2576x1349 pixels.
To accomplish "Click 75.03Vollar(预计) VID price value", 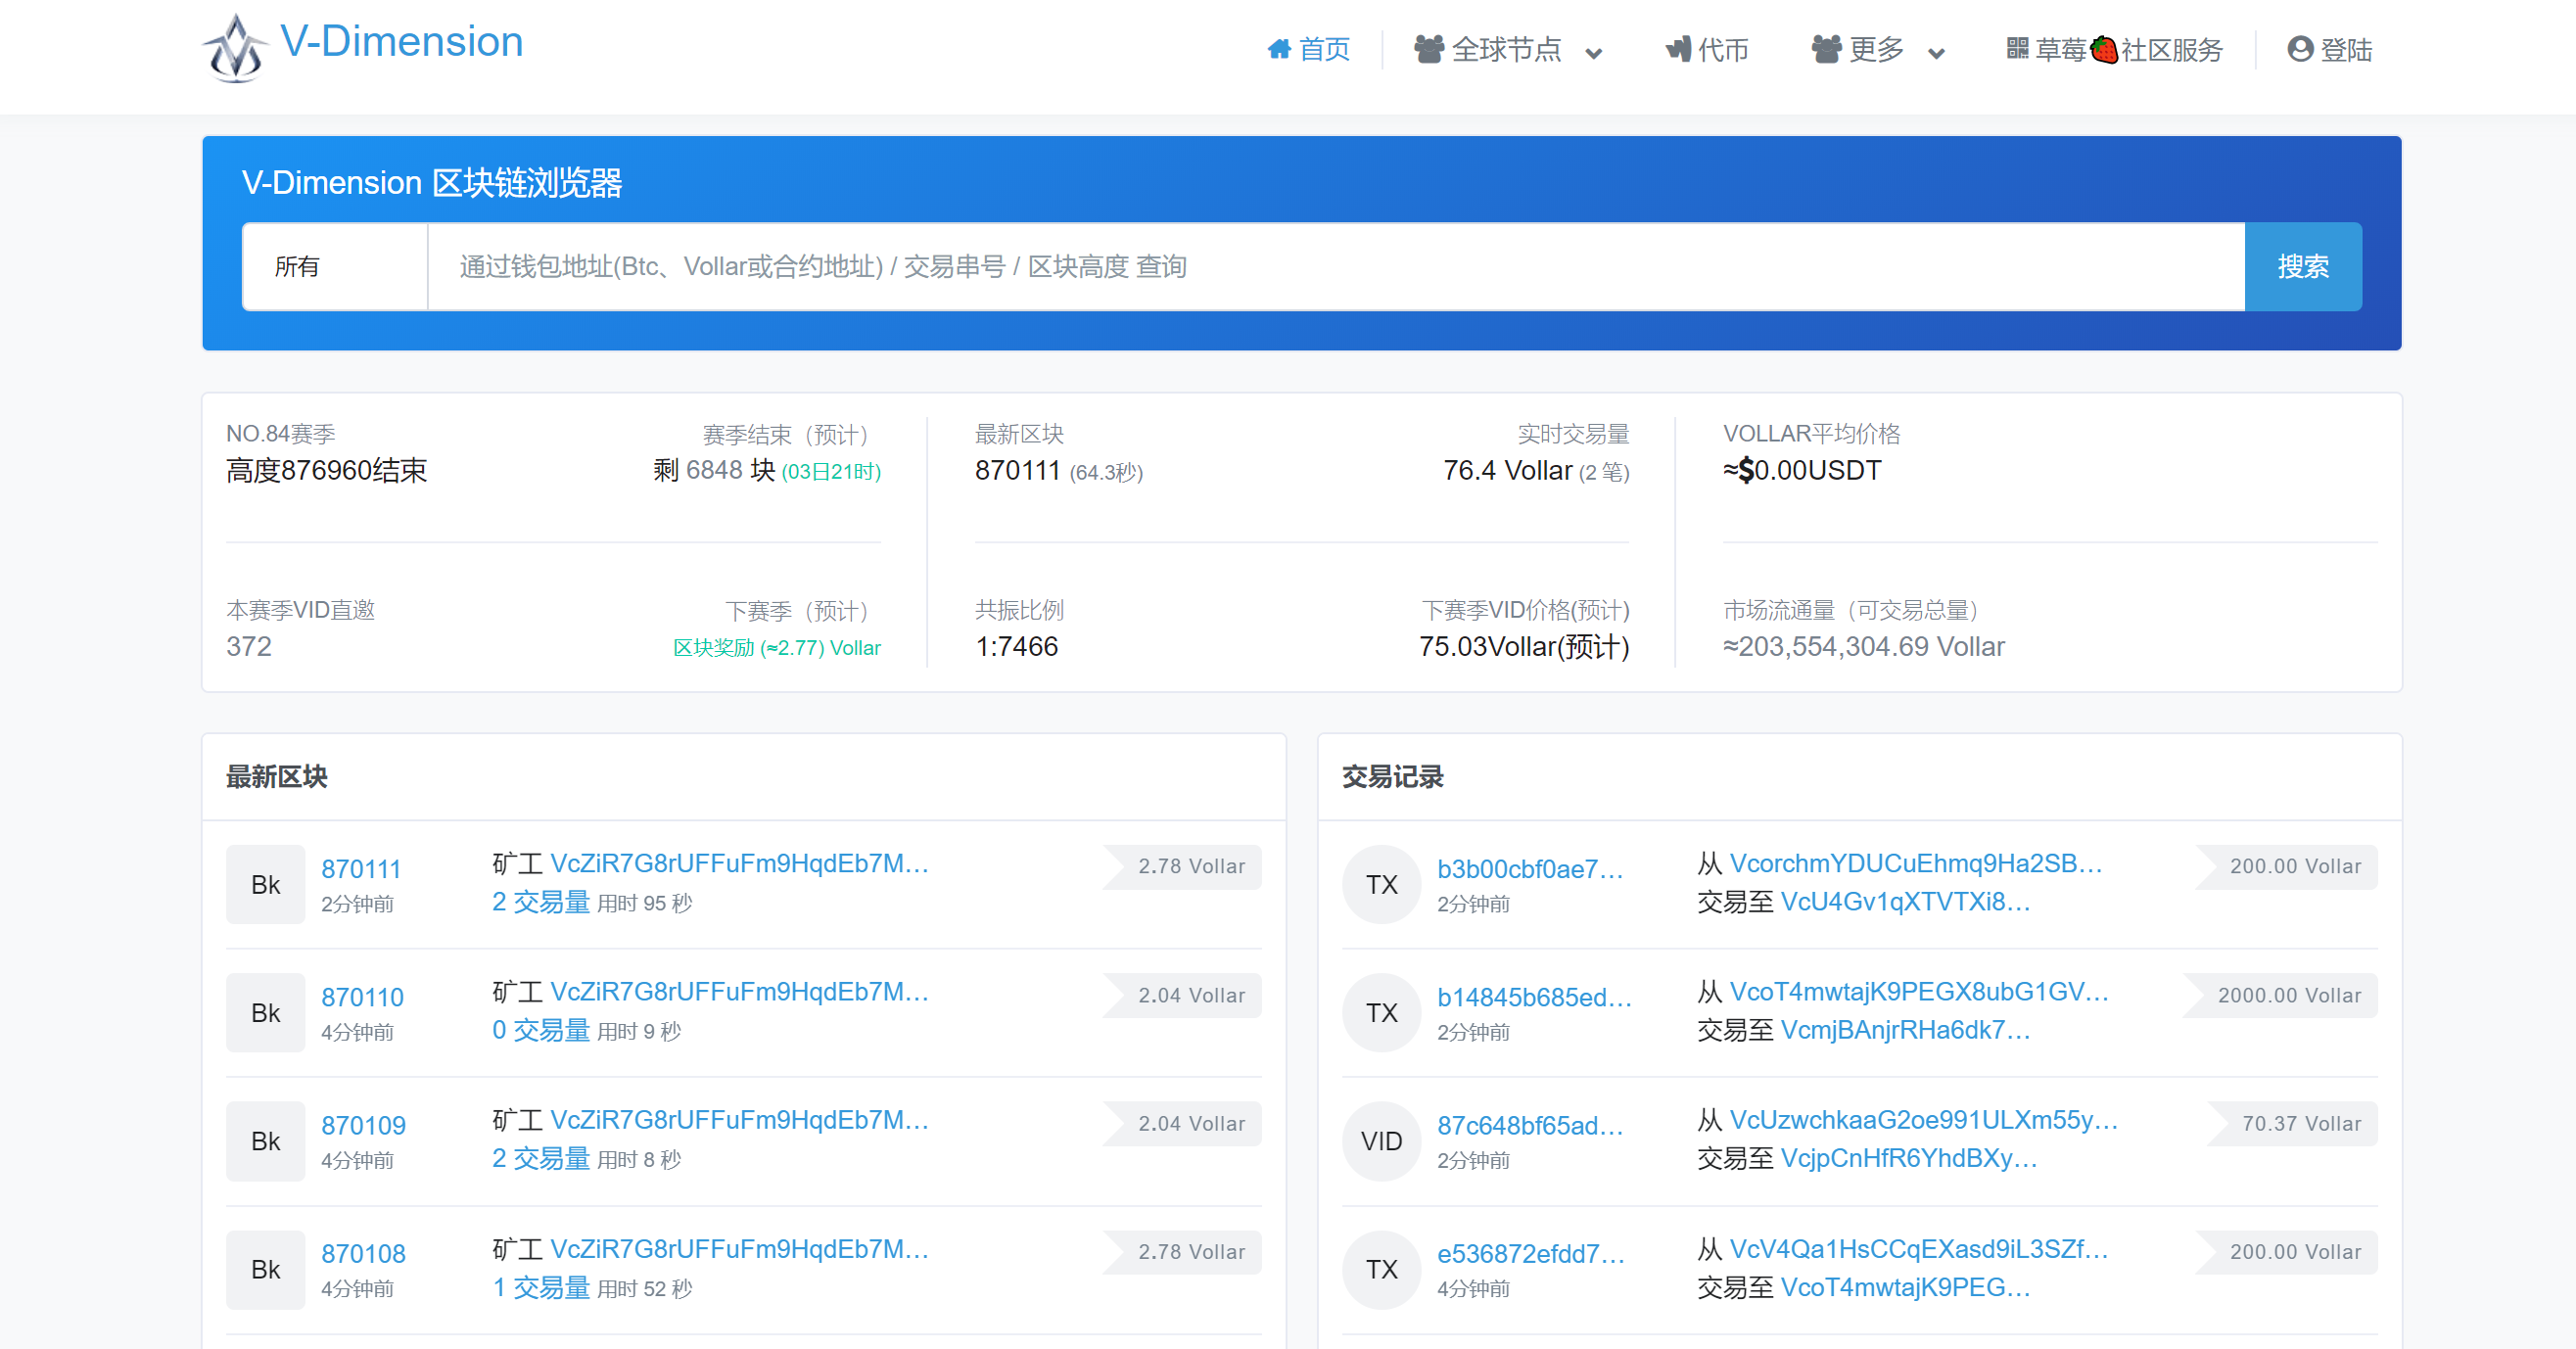I will click(1524, 646).
